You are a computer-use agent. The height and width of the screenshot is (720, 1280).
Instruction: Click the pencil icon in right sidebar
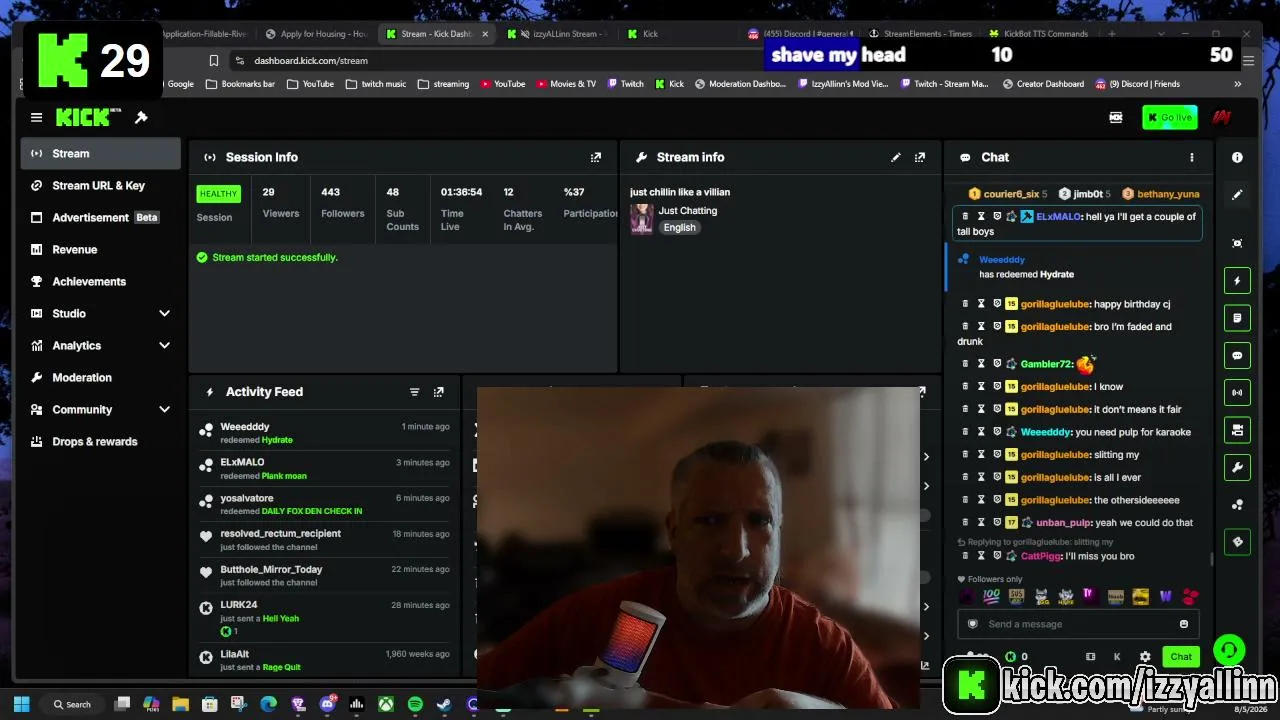point(1237,195)
